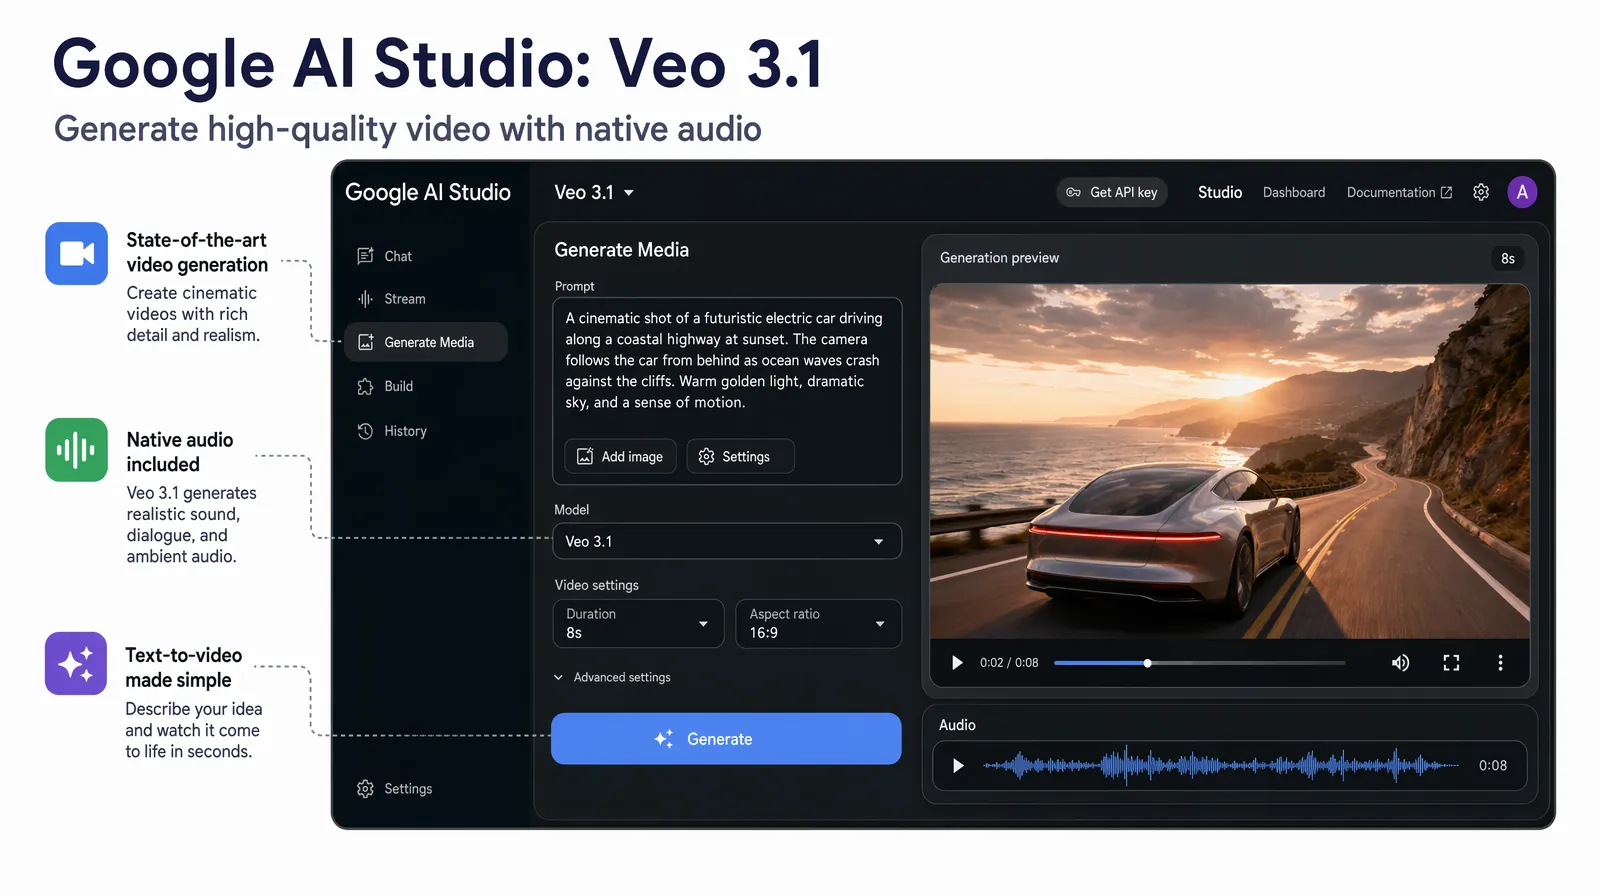Open prompt Settings button
The image size is (1600, 896).
point(740,456)
